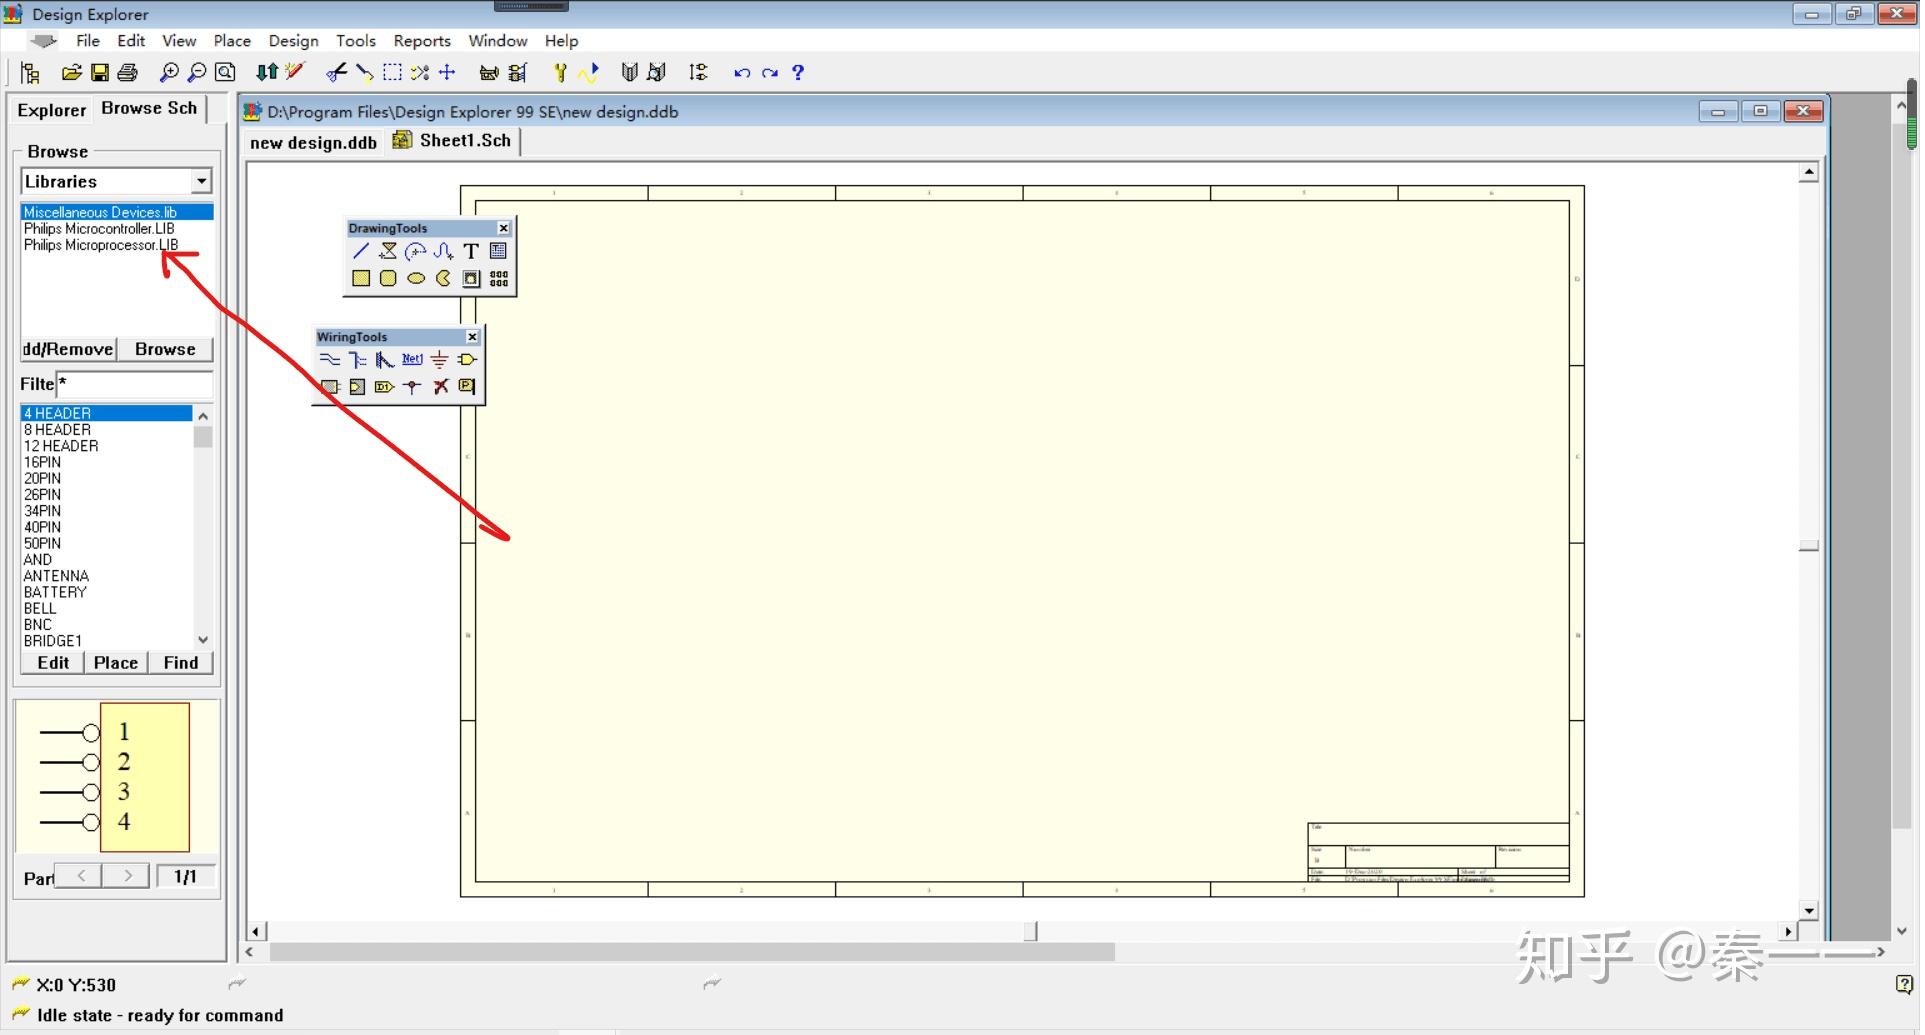This screenshot has height=1035, width=1925.
Task: Choose the polygon tool in DrawingTools
Action: click(388, 251)
